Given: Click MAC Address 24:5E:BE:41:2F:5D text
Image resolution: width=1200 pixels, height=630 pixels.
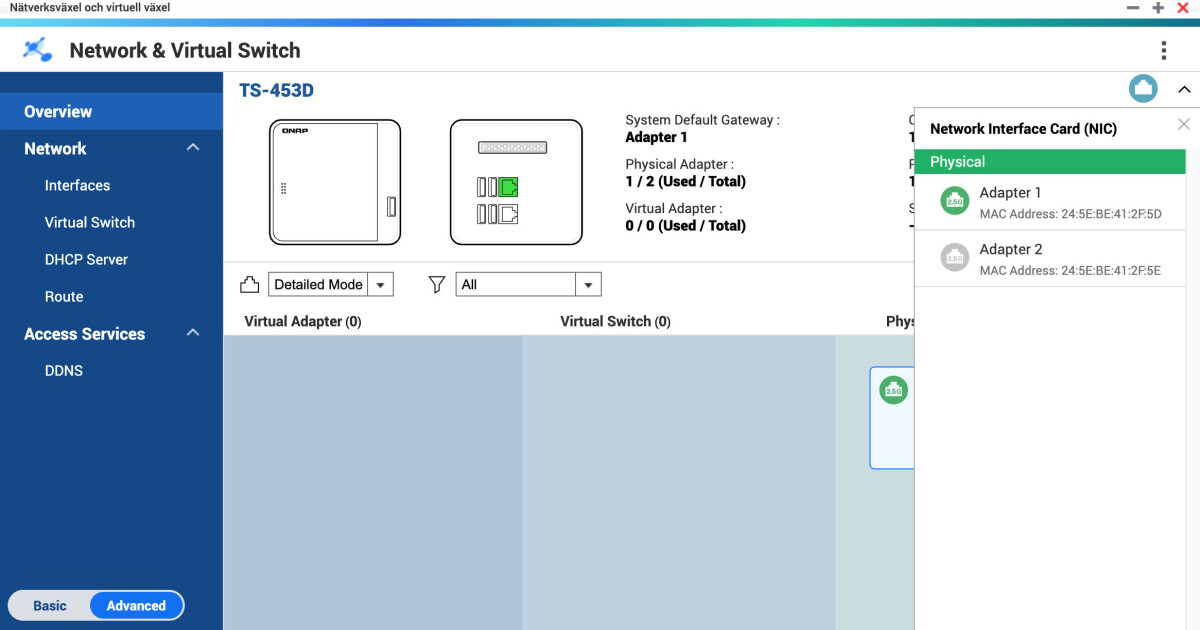Looking at the screenshot, I should click(1070, 214).
